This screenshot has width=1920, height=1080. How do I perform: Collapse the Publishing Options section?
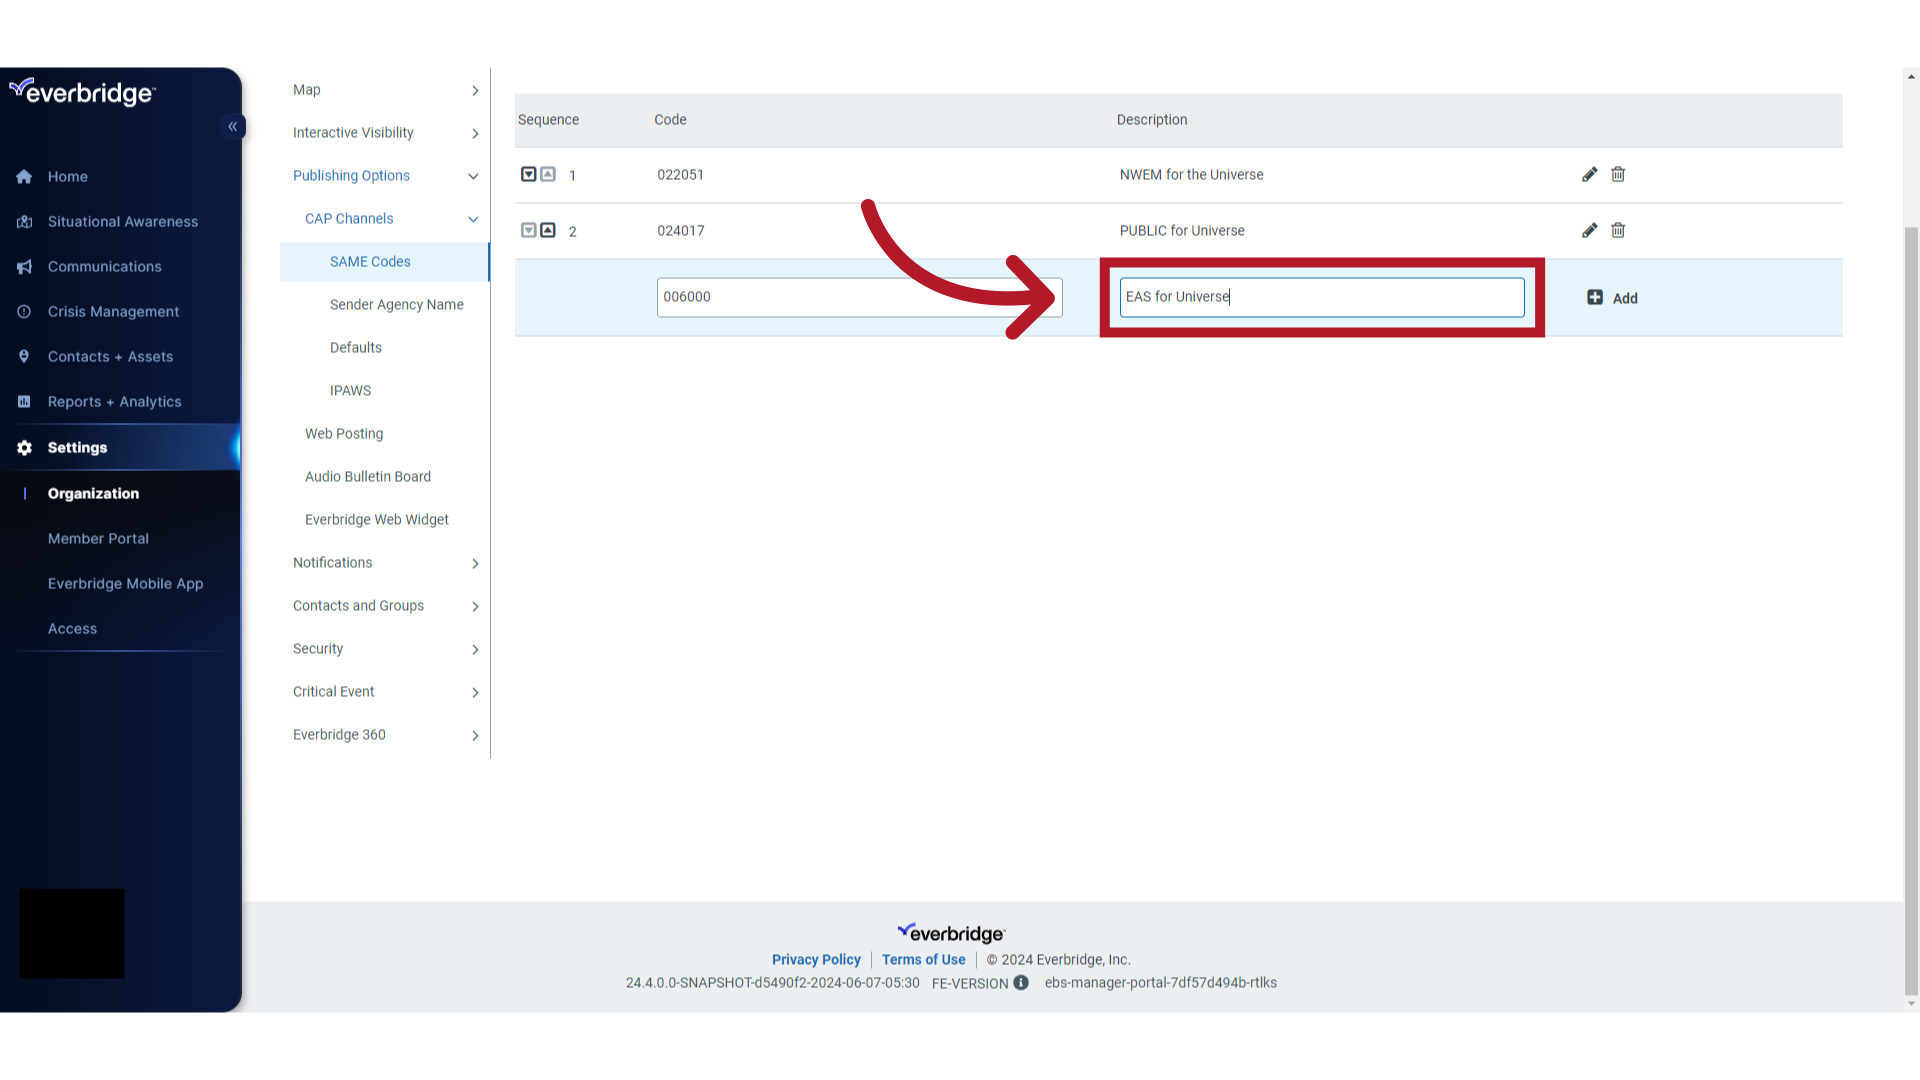[x=474, y=176]
